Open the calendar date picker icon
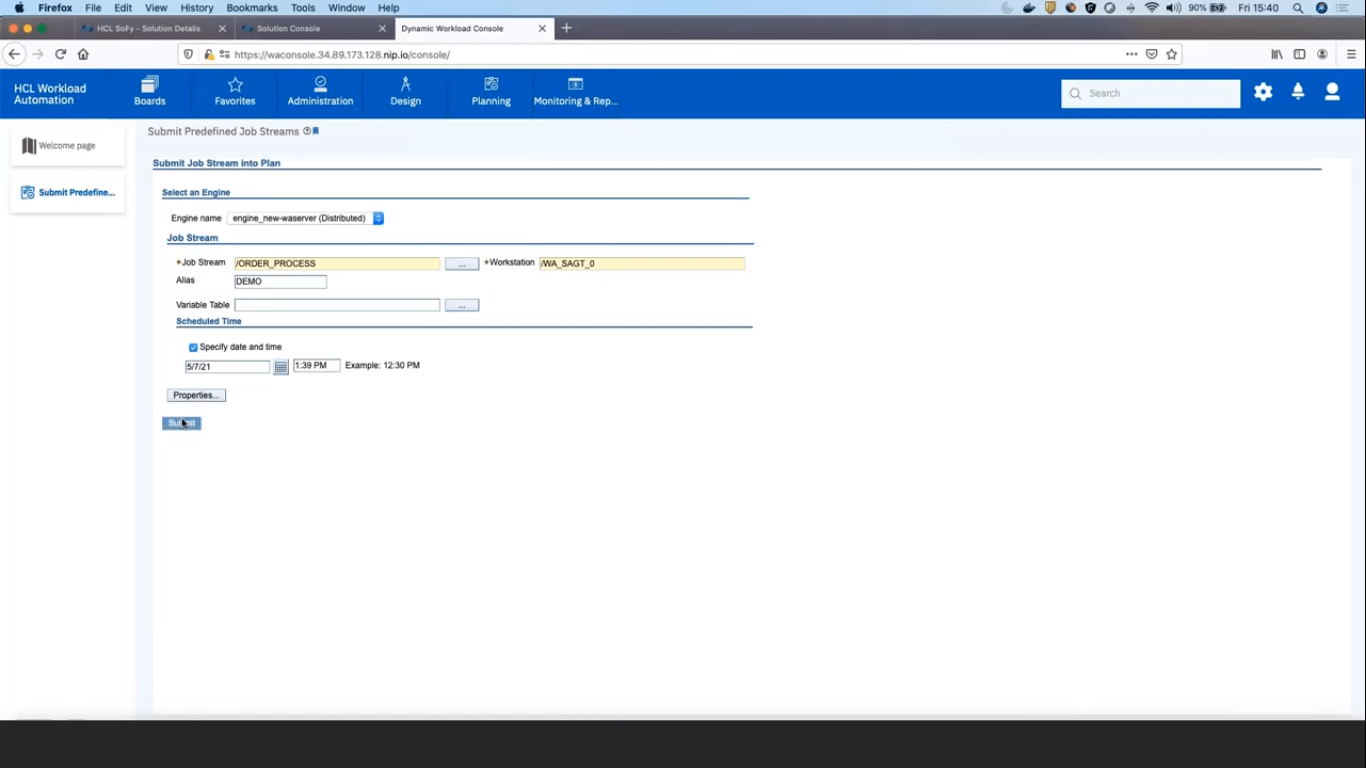Viewport: 1366px width, 768px height. tap(281, 367)
